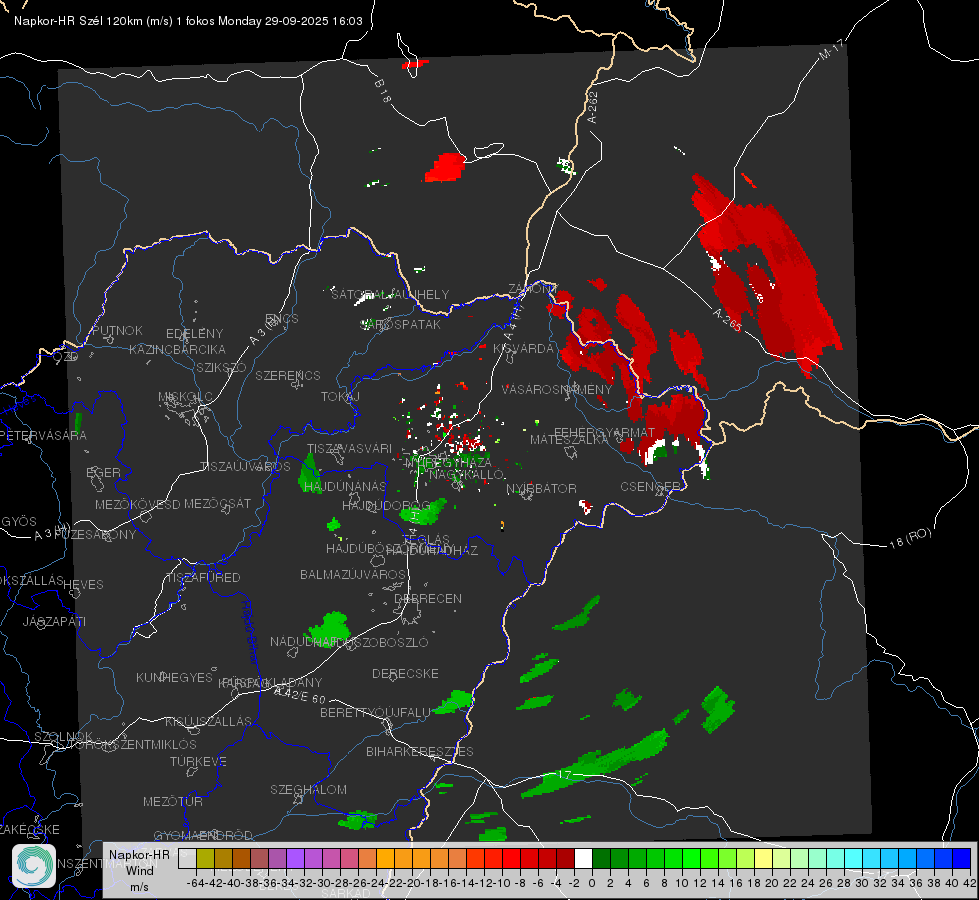Click the '18 (RO)' road label
Screen dimensions: 979x900
point(910,538)
